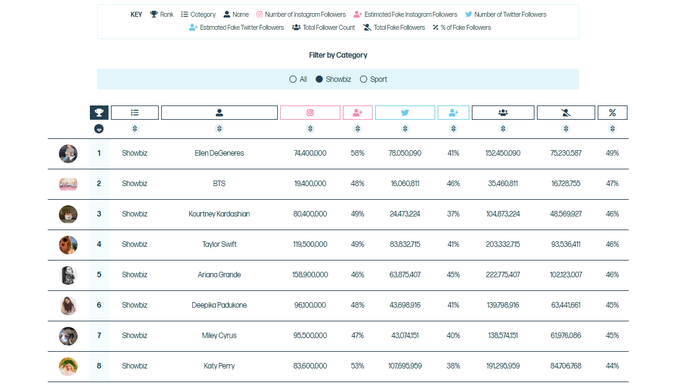Click Name person icon in key legend
The width and height of the screenshot is (700, 384).
pos(227,14)
